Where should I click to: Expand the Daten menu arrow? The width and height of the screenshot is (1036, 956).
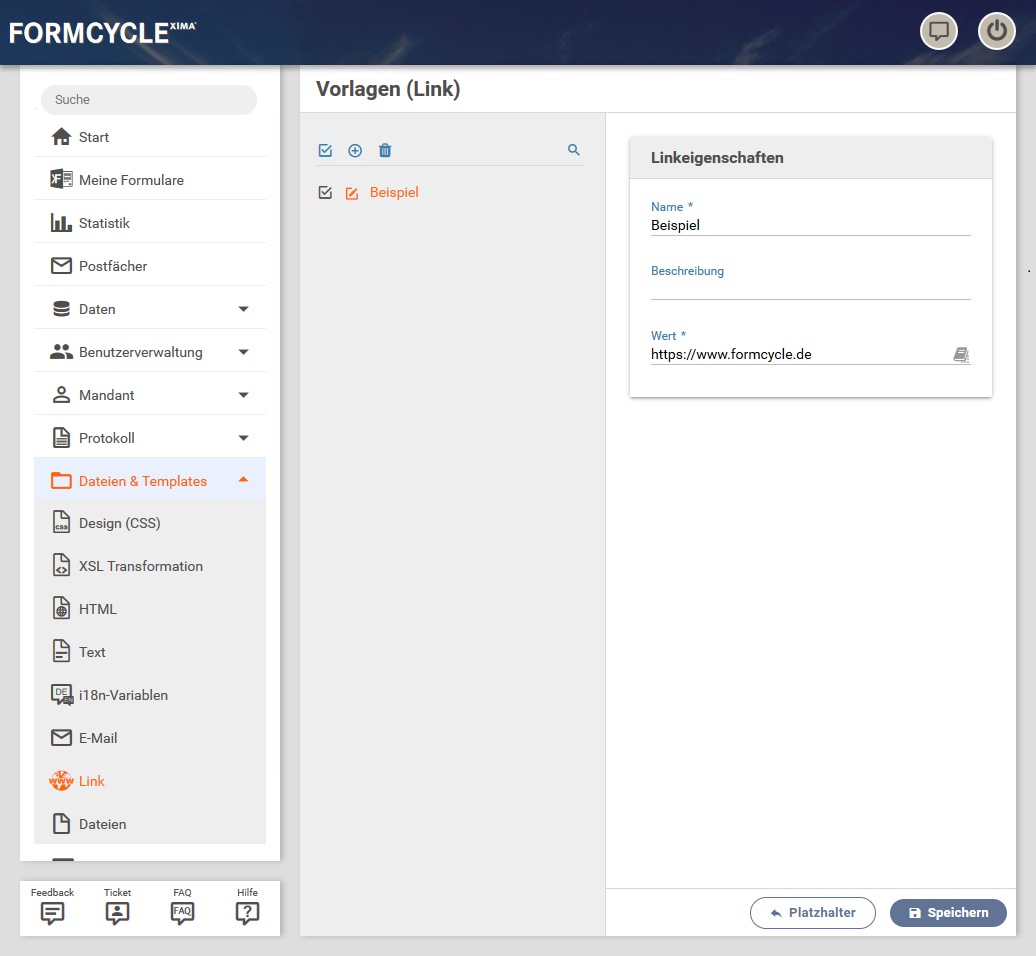(243, 309)
